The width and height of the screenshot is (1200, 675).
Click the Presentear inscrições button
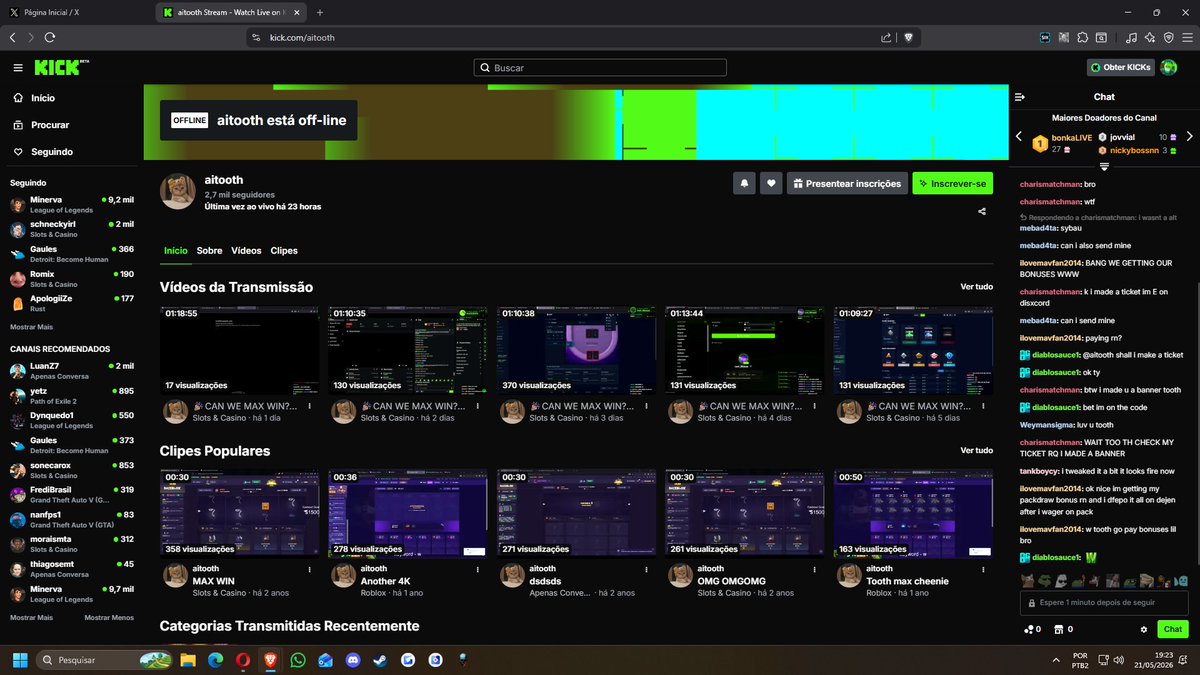(847, 183)
